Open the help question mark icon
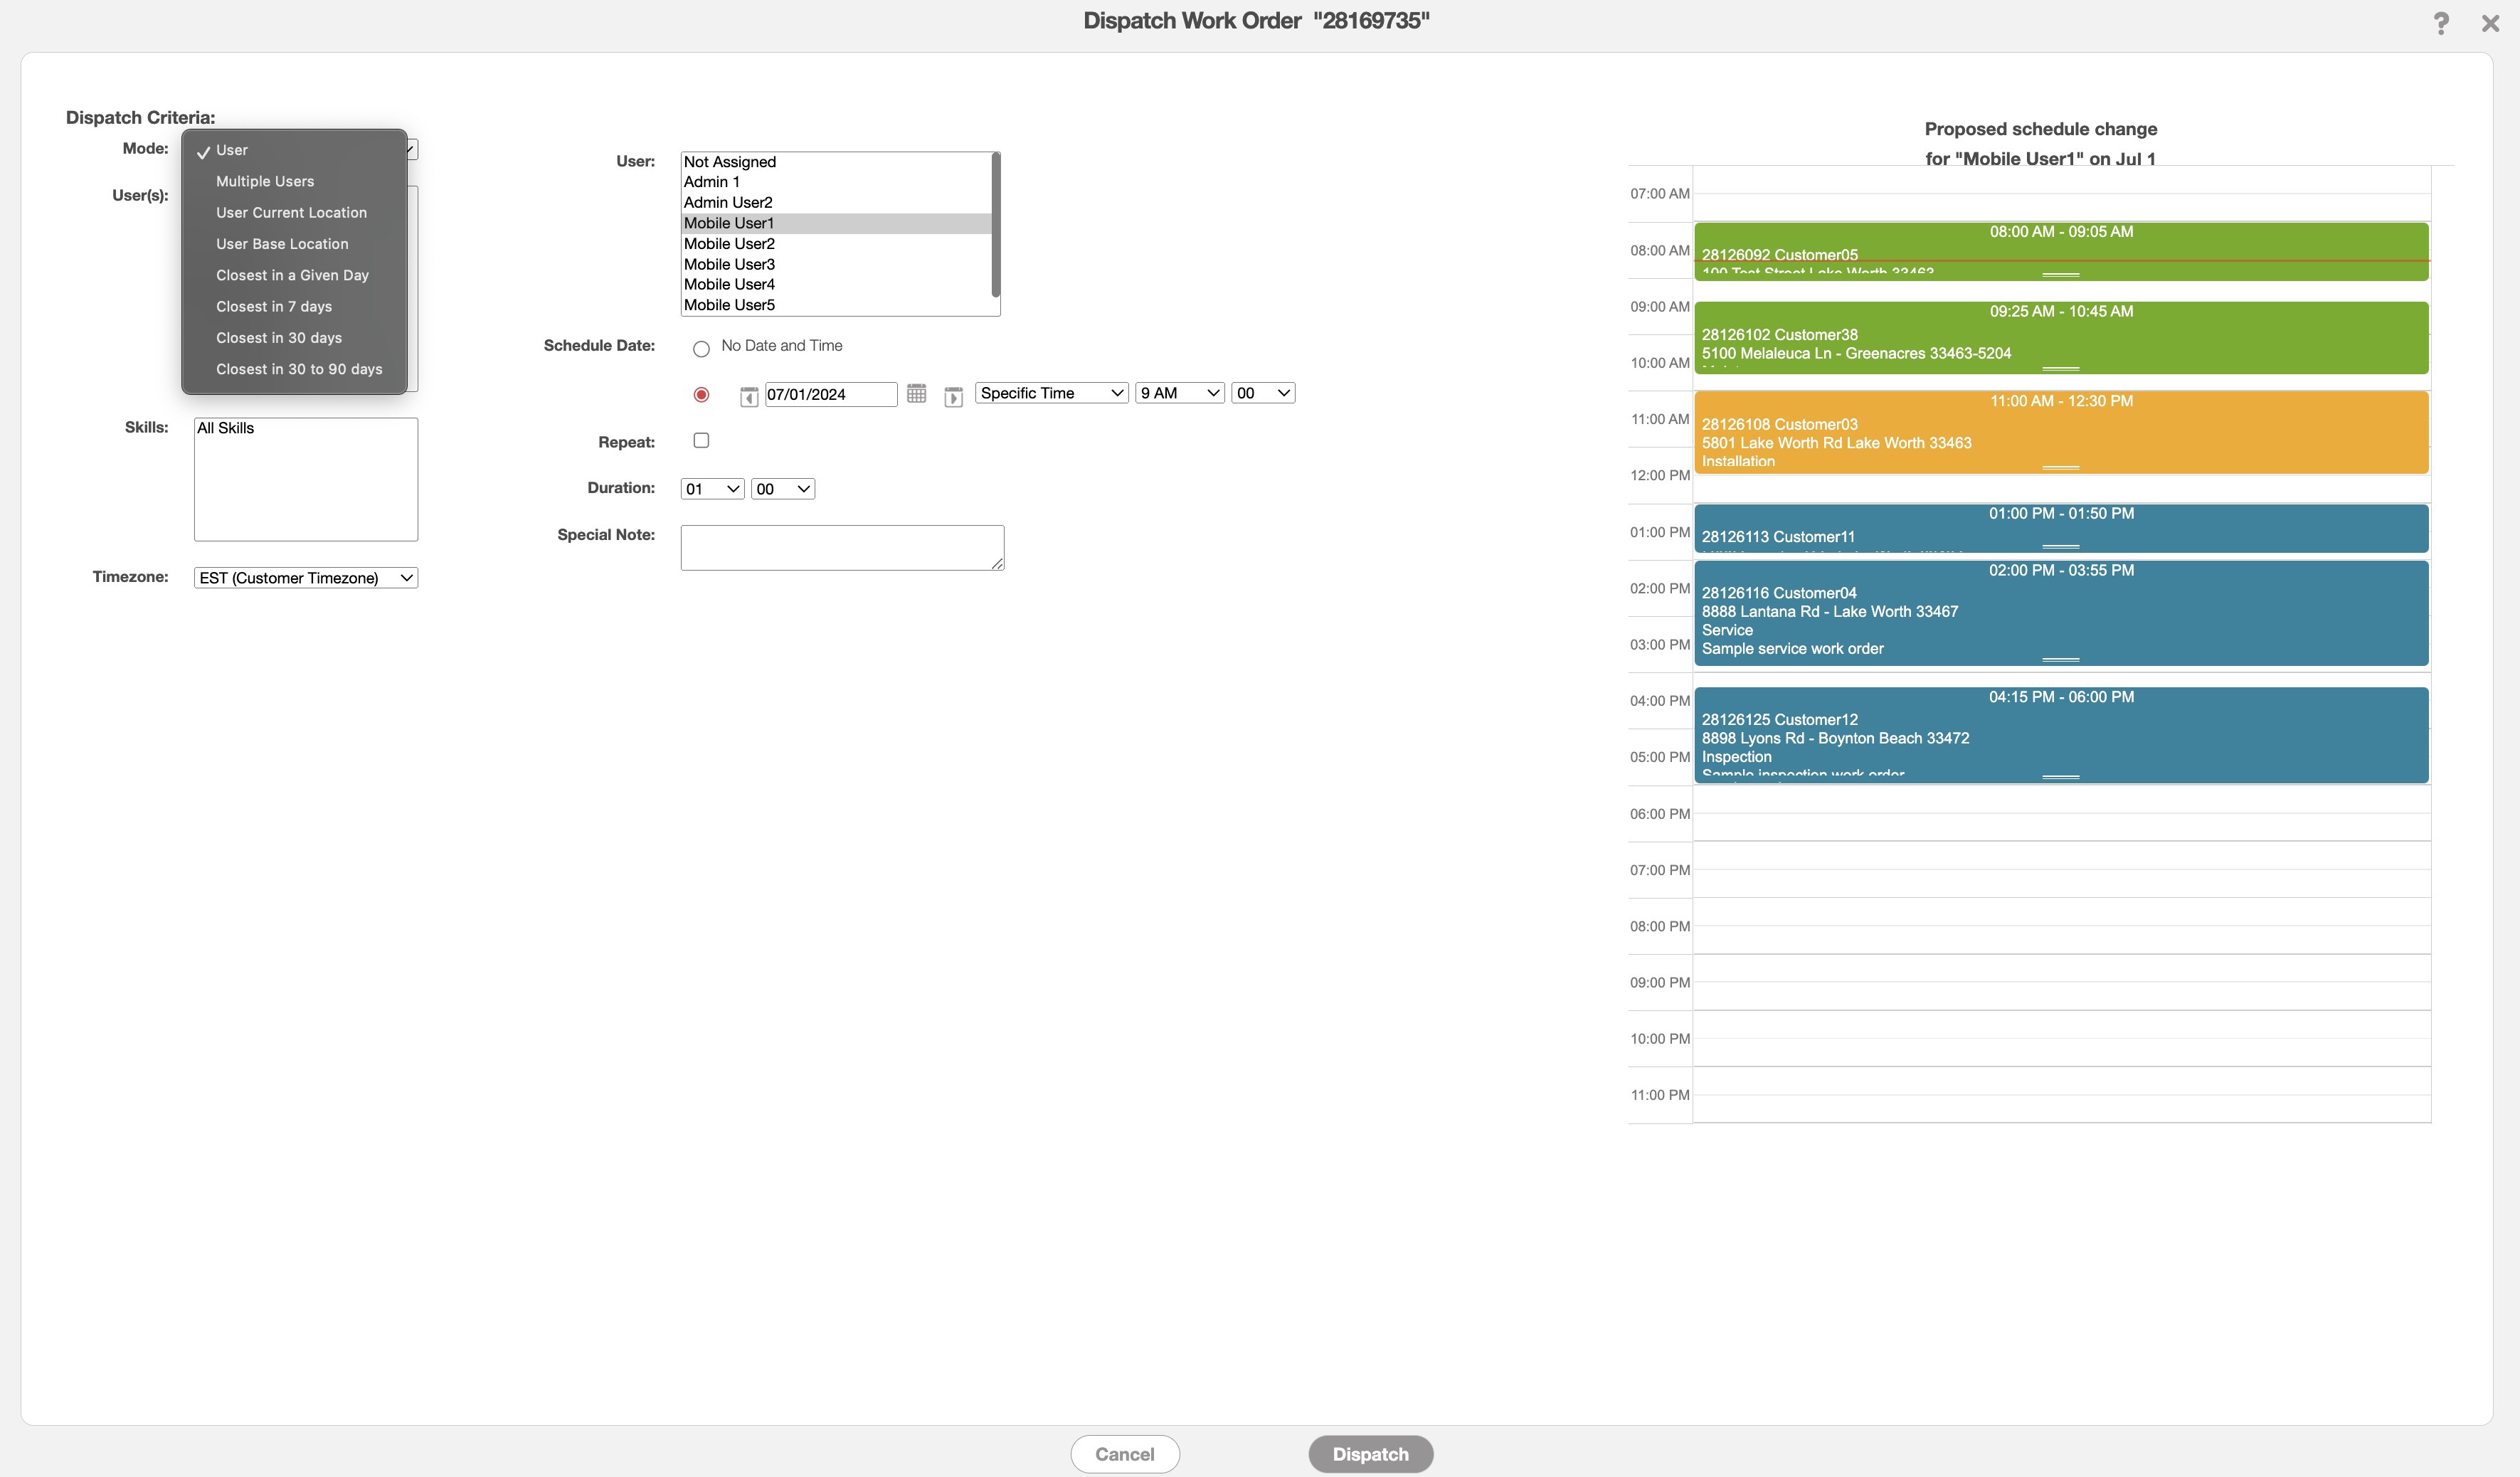 click(2440, 22)
